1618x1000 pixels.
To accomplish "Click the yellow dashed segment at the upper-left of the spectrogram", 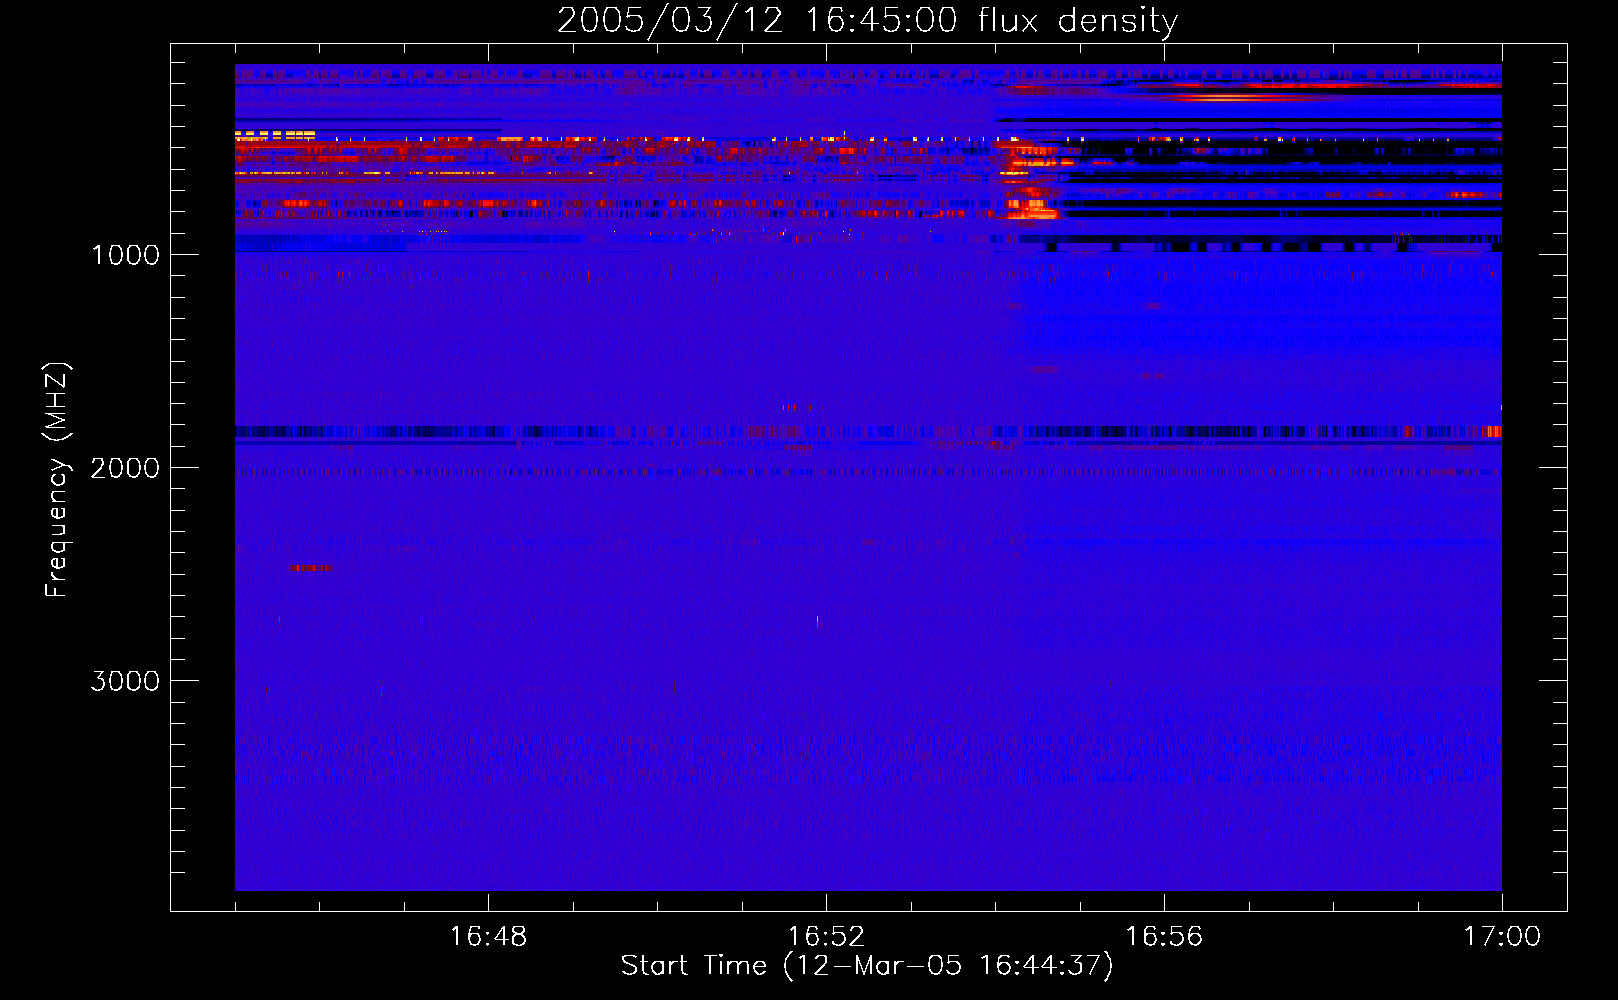I will tap(275, 134).
